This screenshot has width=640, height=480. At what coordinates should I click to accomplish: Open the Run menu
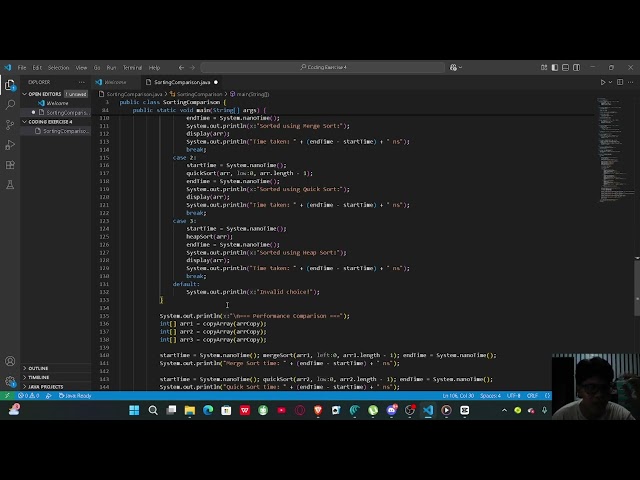click(x=111, y=68)
